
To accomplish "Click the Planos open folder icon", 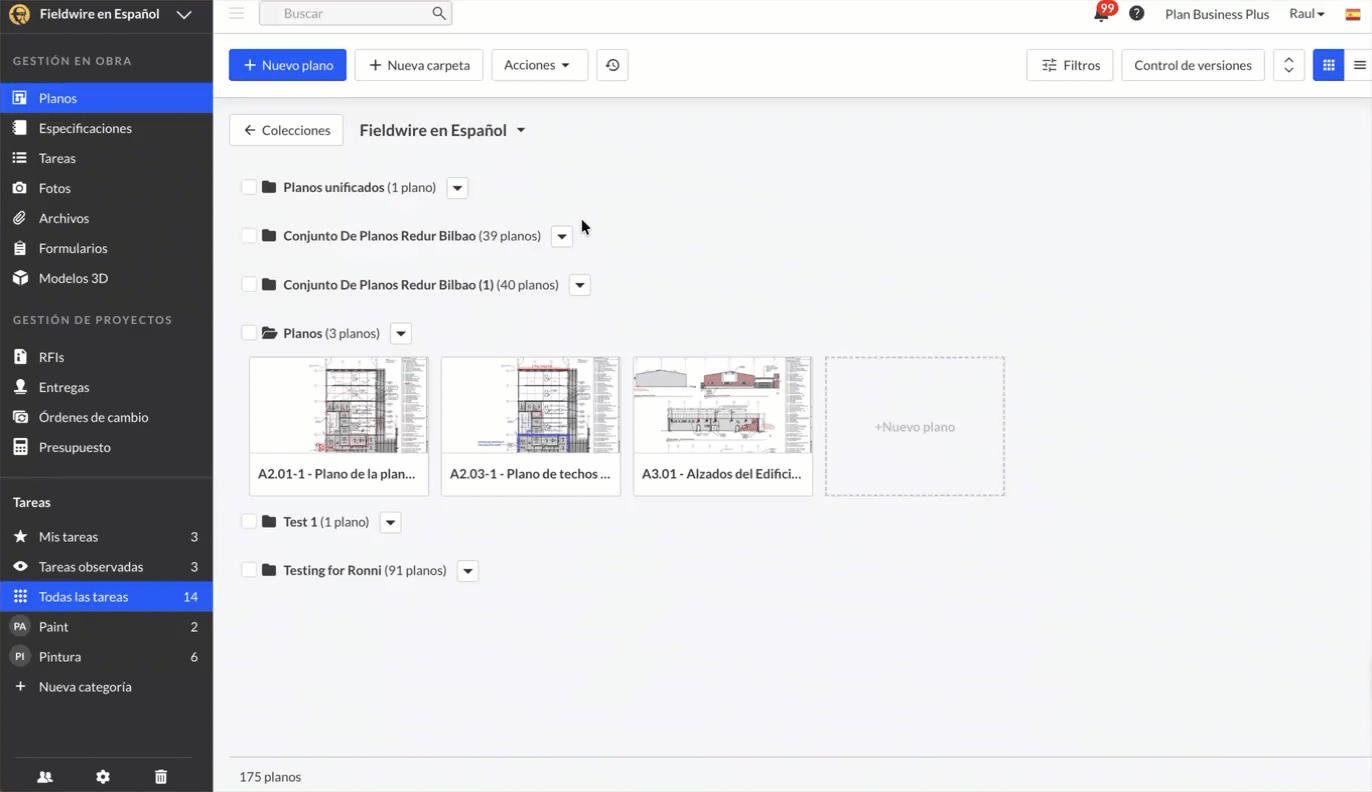I will [269, 333].
